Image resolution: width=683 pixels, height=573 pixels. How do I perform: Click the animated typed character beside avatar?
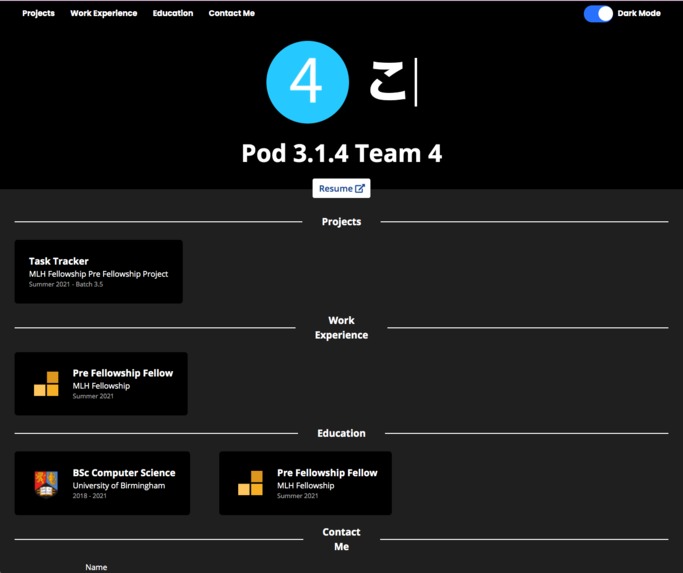pos(387,81)
